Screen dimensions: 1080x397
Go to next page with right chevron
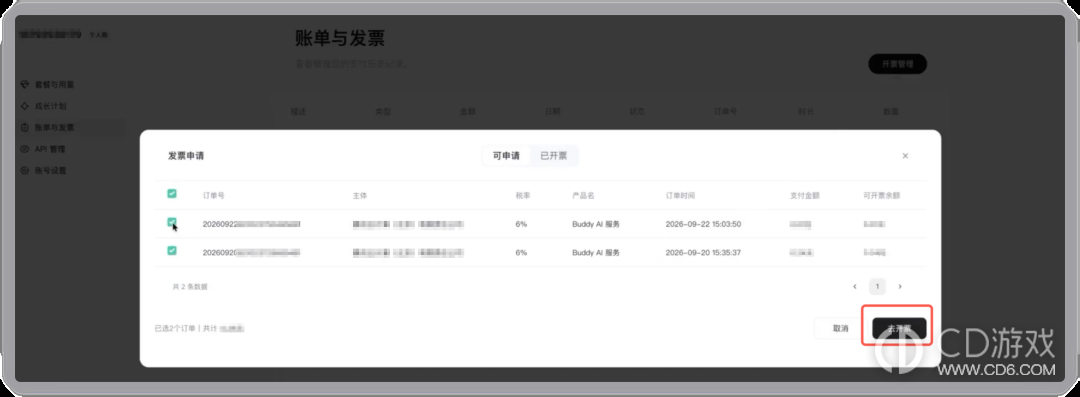click(900, 286)
